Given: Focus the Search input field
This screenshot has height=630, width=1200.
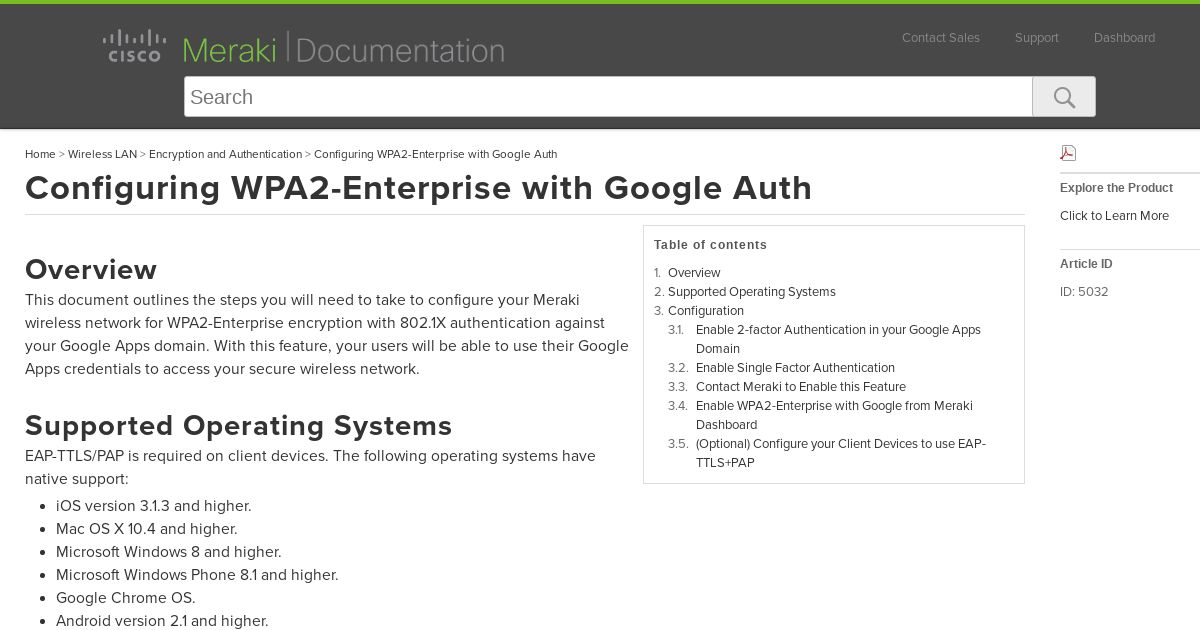Looking at the screenshot, I should [608, 97].
